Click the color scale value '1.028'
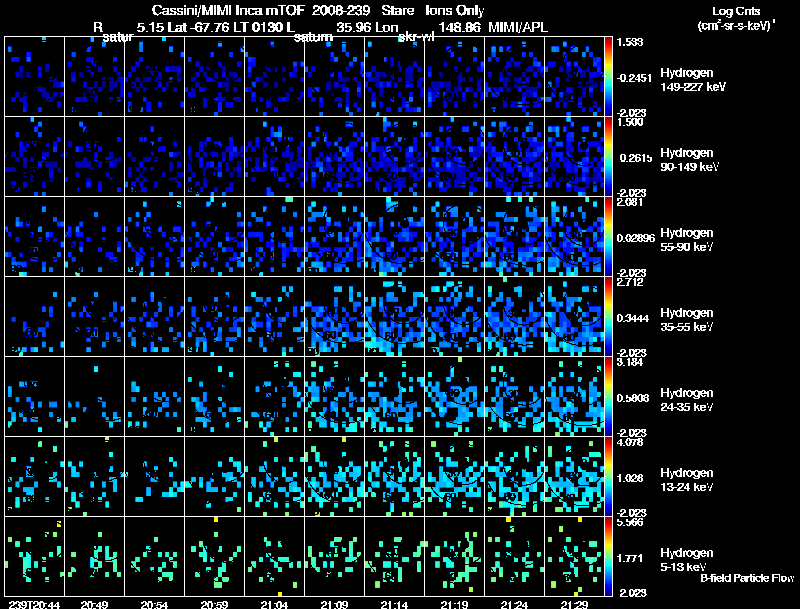The height and width of the screenshot is (609, 800). [630, 478]
